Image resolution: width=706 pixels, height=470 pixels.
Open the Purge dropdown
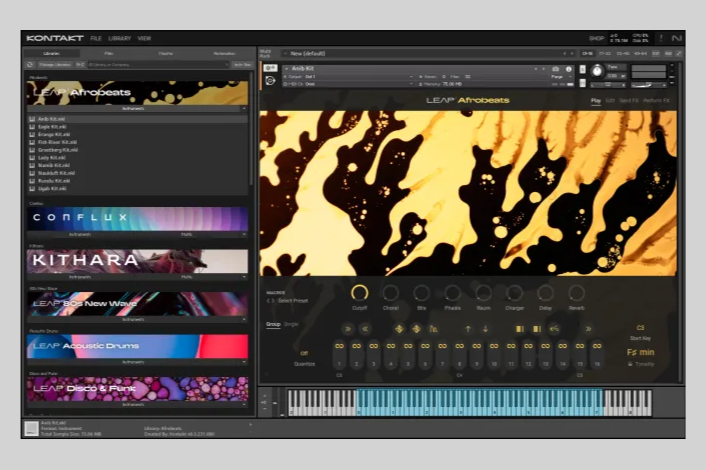coord(561,77)
